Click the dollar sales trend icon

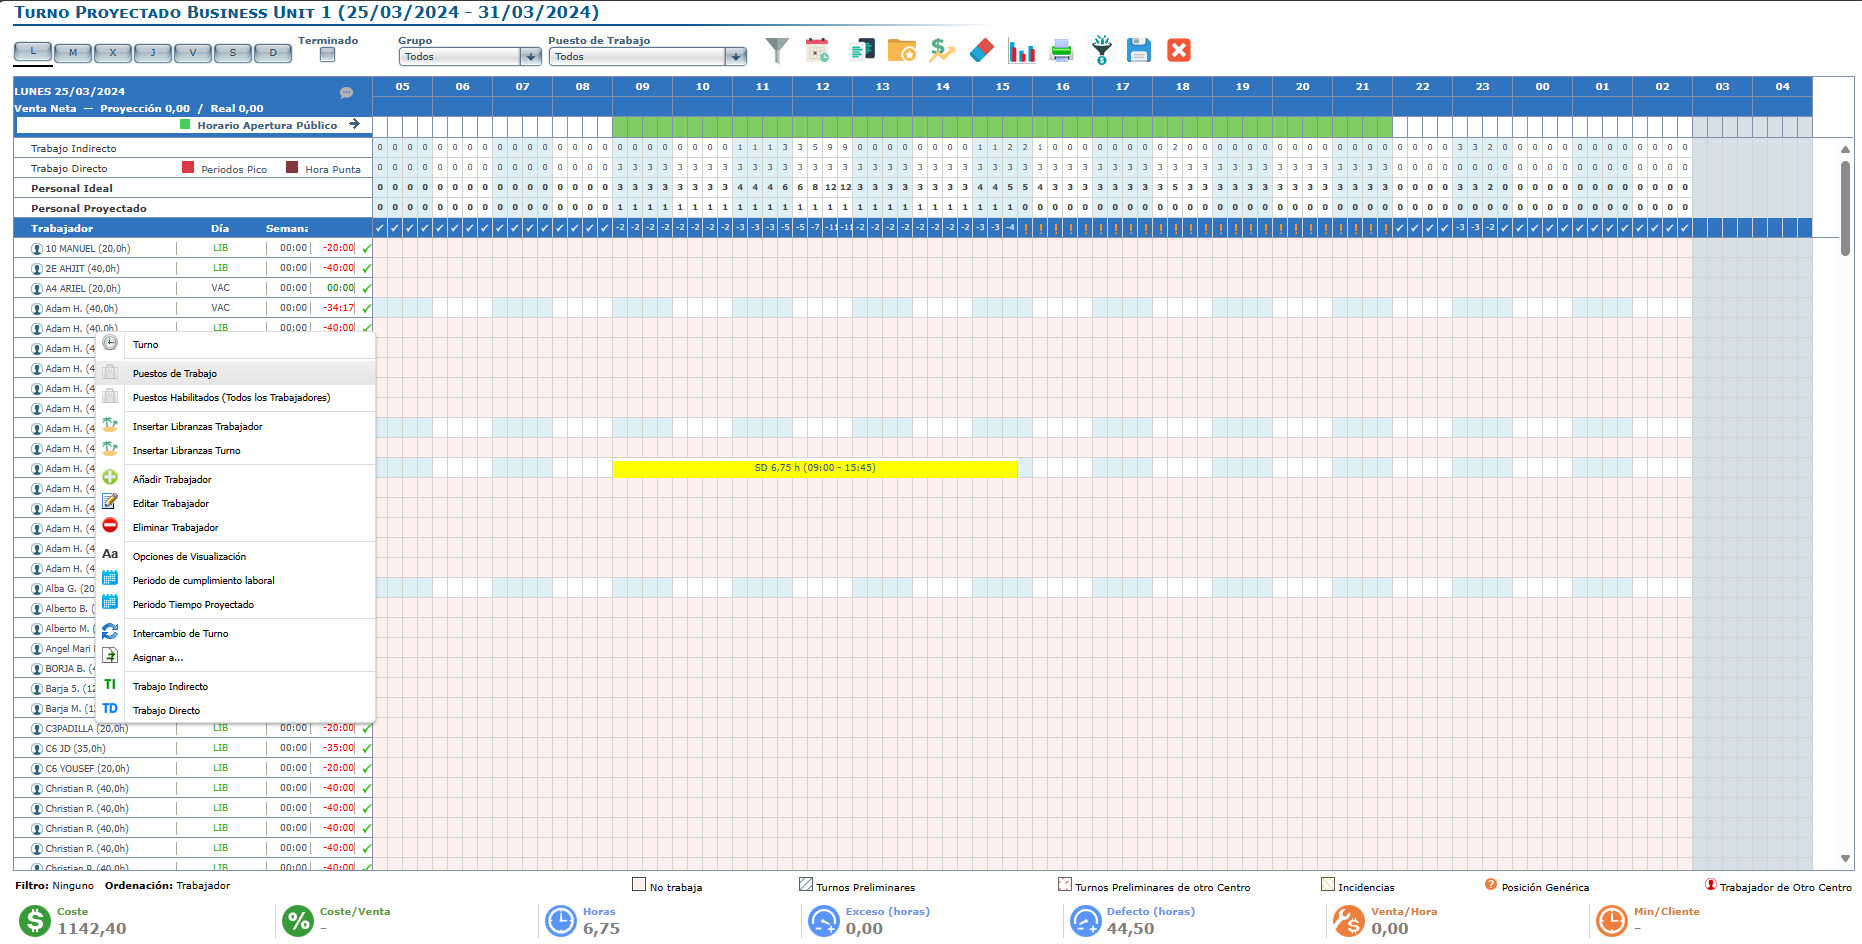(x=942, y=50)
